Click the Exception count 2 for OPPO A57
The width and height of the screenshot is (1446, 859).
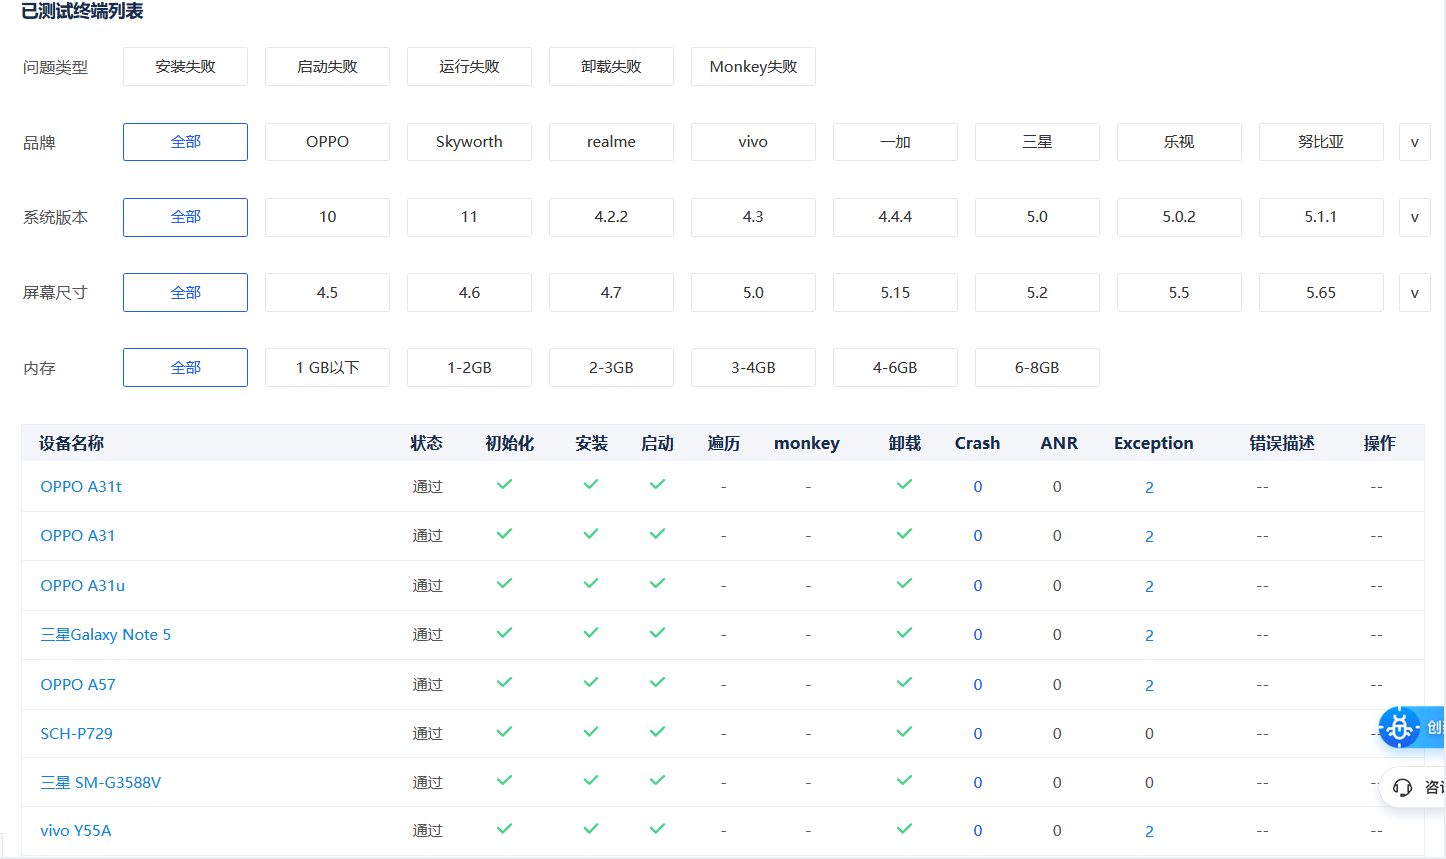click(x=1149, y=684)
